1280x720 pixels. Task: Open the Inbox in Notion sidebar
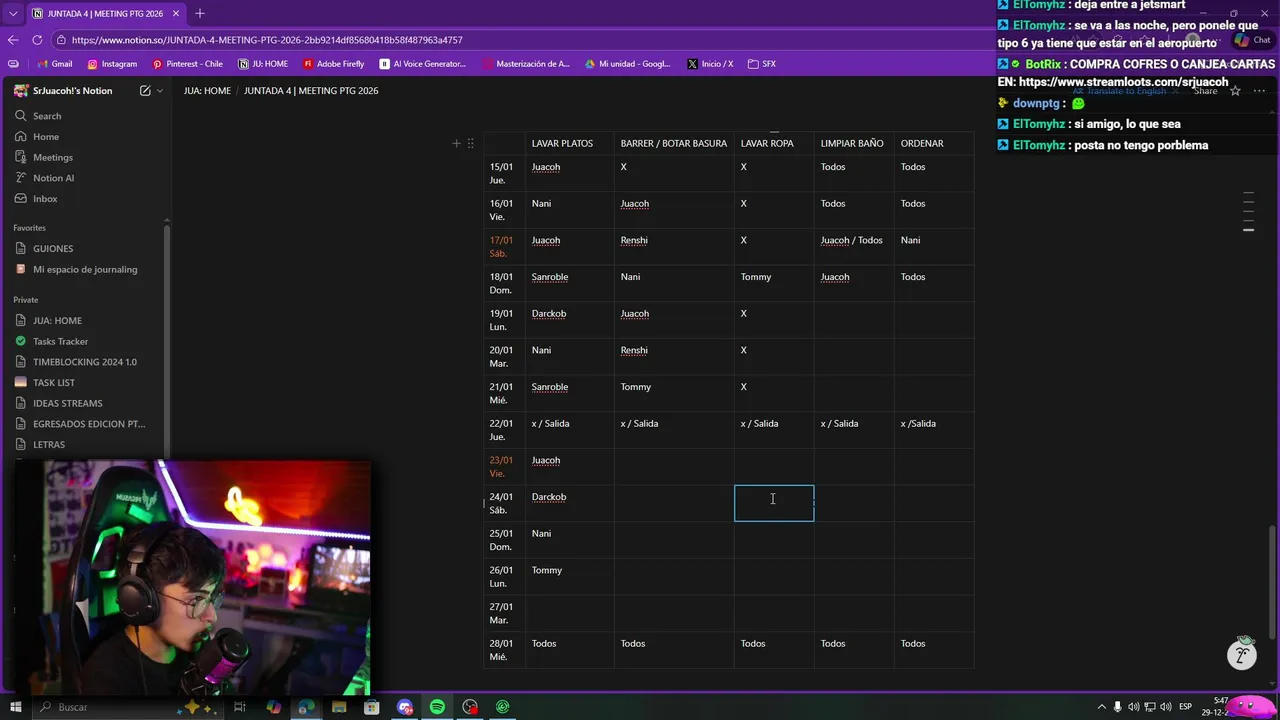45,199
